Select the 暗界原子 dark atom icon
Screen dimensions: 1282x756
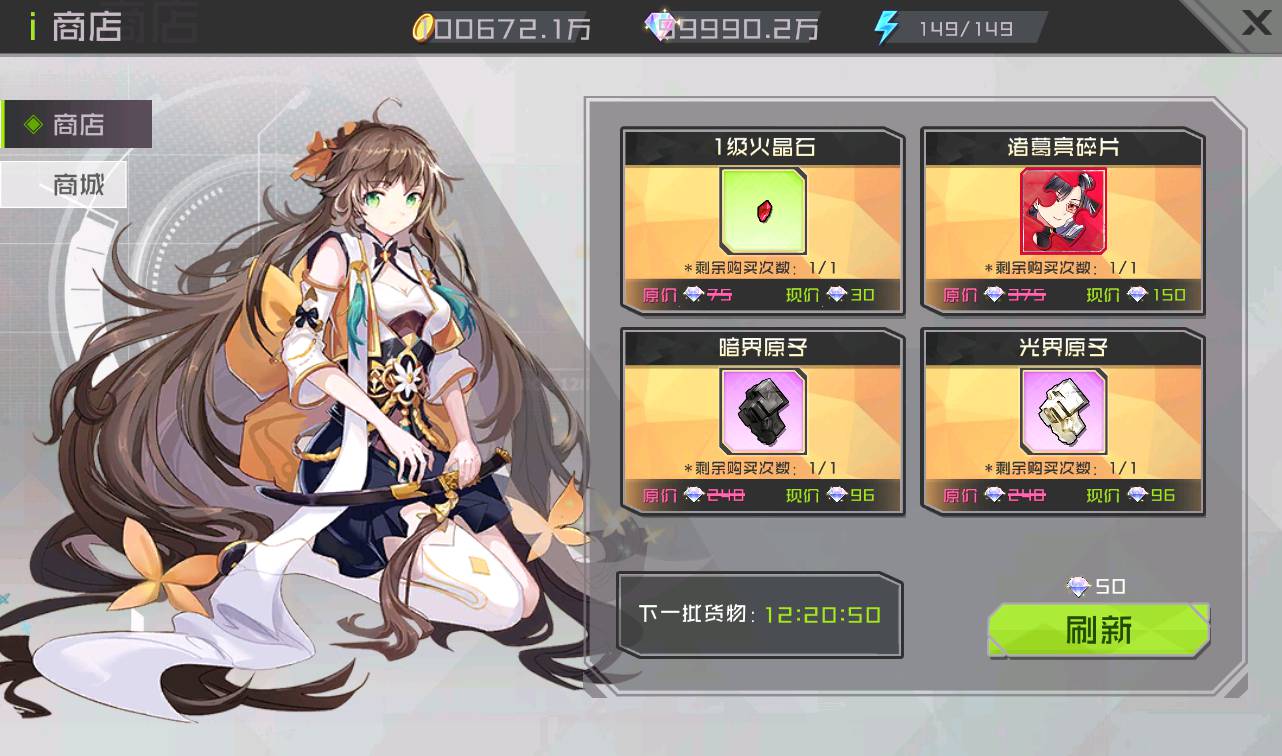click(763, 411)
